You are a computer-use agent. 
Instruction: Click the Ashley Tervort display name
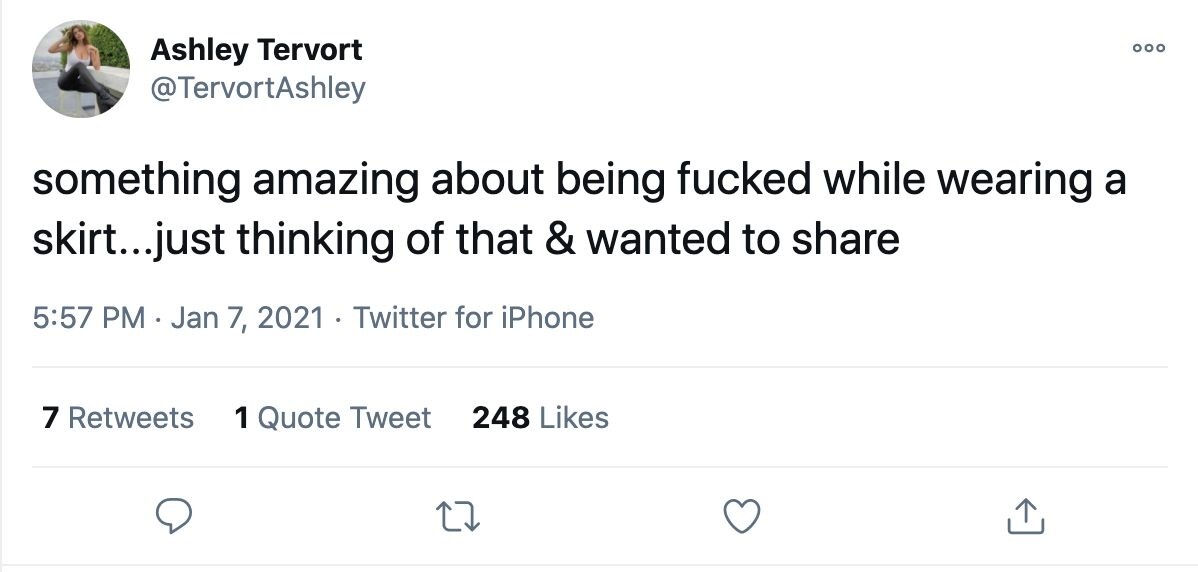[x=256, y=49]
